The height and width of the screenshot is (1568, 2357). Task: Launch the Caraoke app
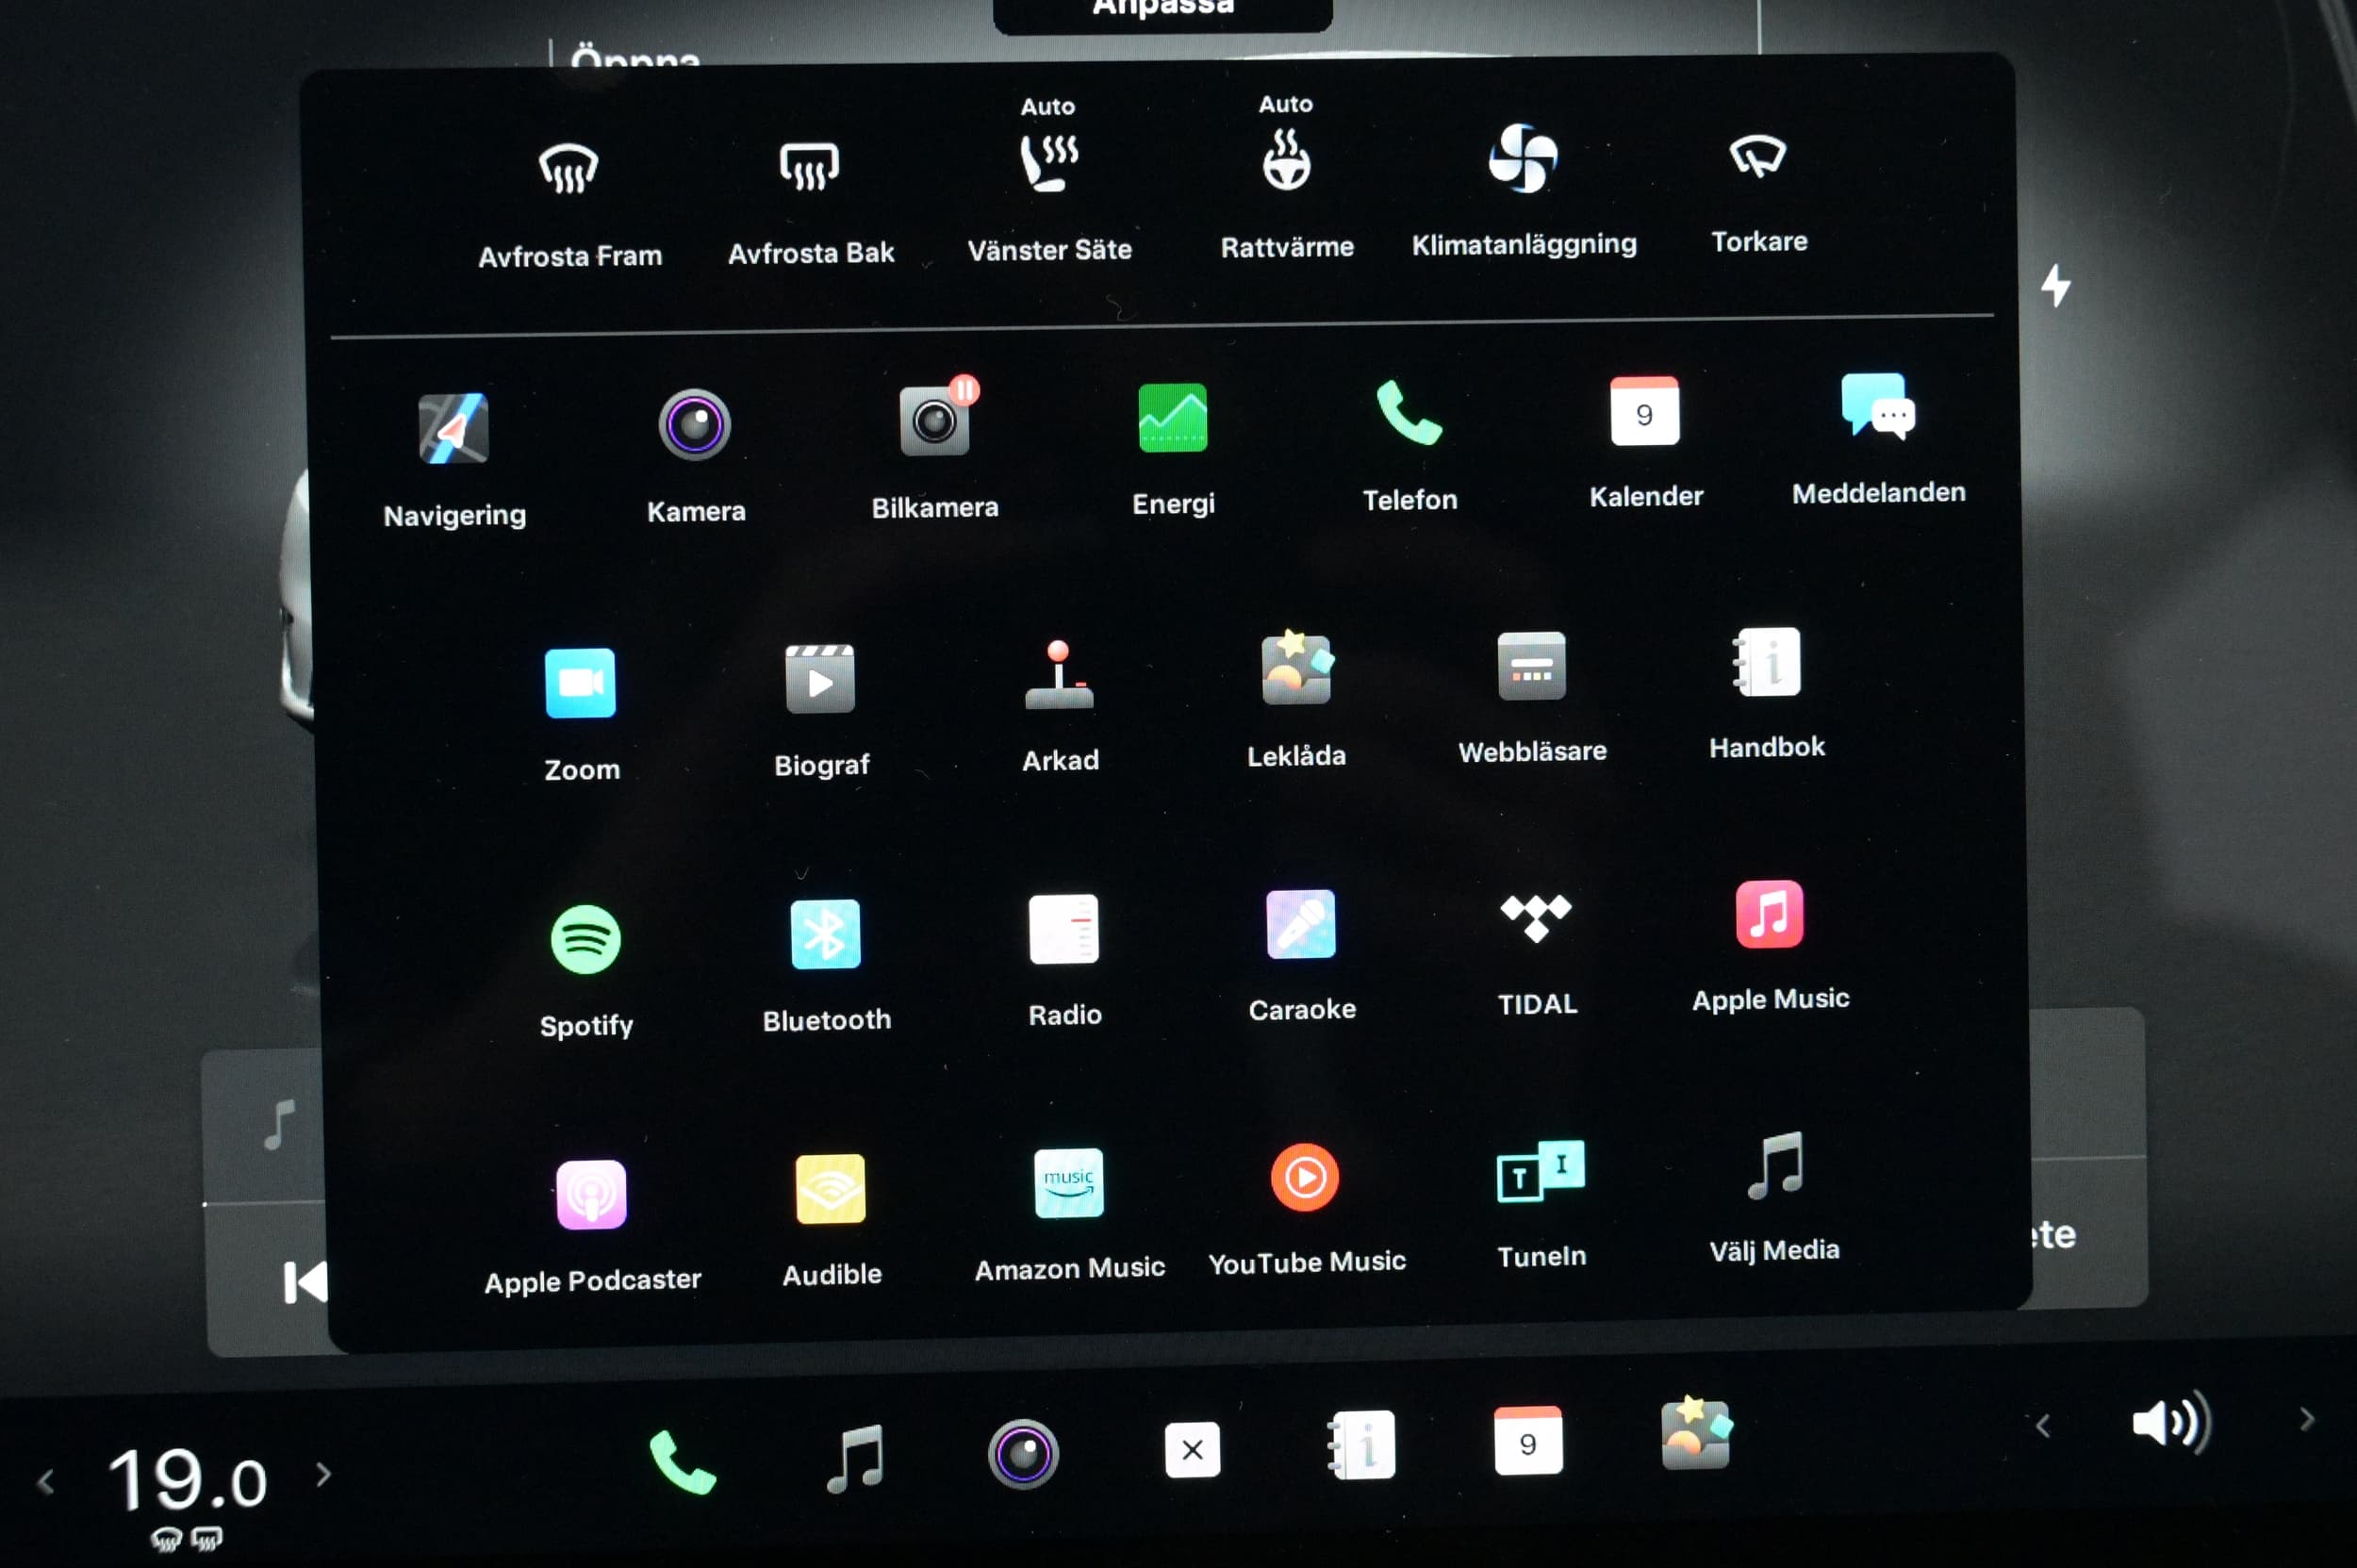tap(1300, 924)
